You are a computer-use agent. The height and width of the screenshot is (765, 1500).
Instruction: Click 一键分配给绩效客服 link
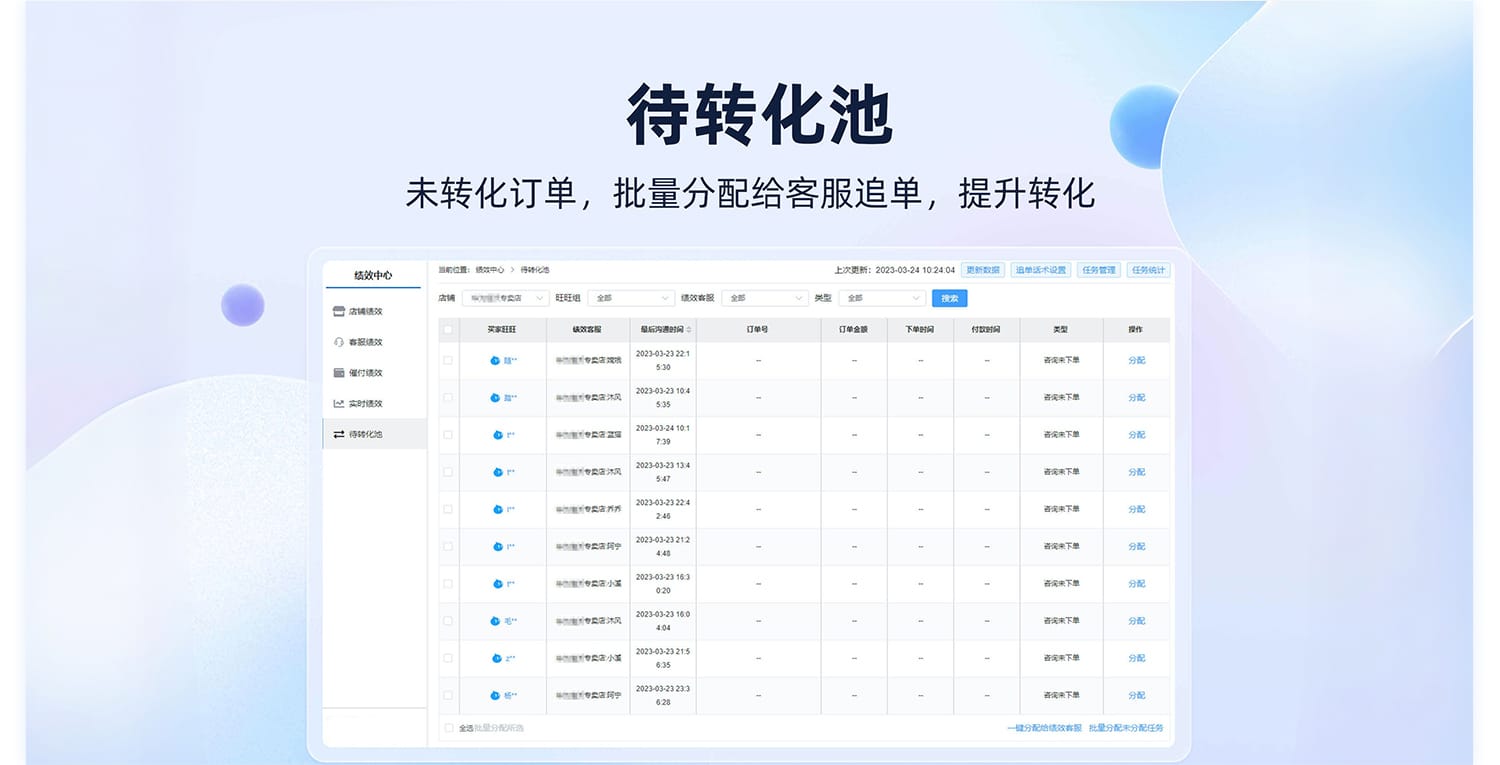click(1044, 728)
